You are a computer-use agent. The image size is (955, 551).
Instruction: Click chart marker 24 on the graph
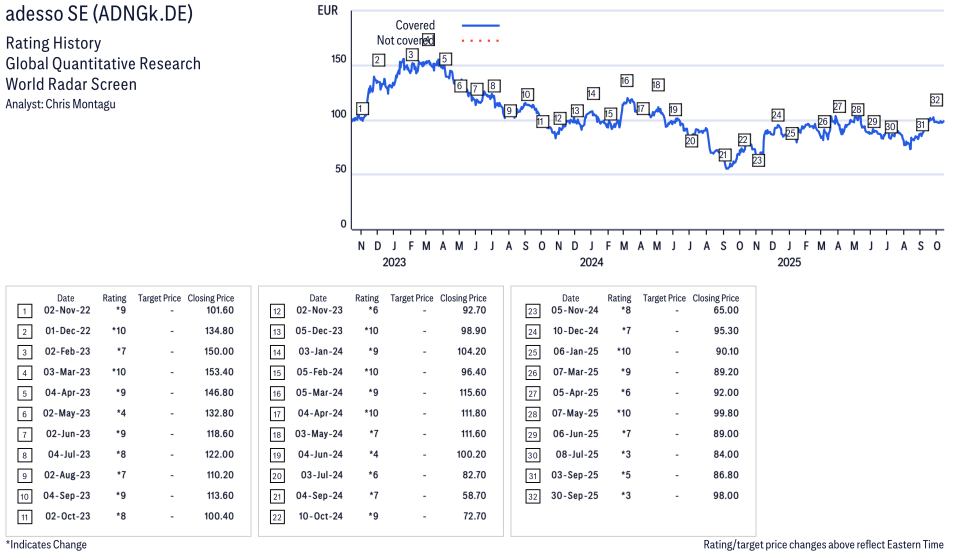(x=777, y=115)
